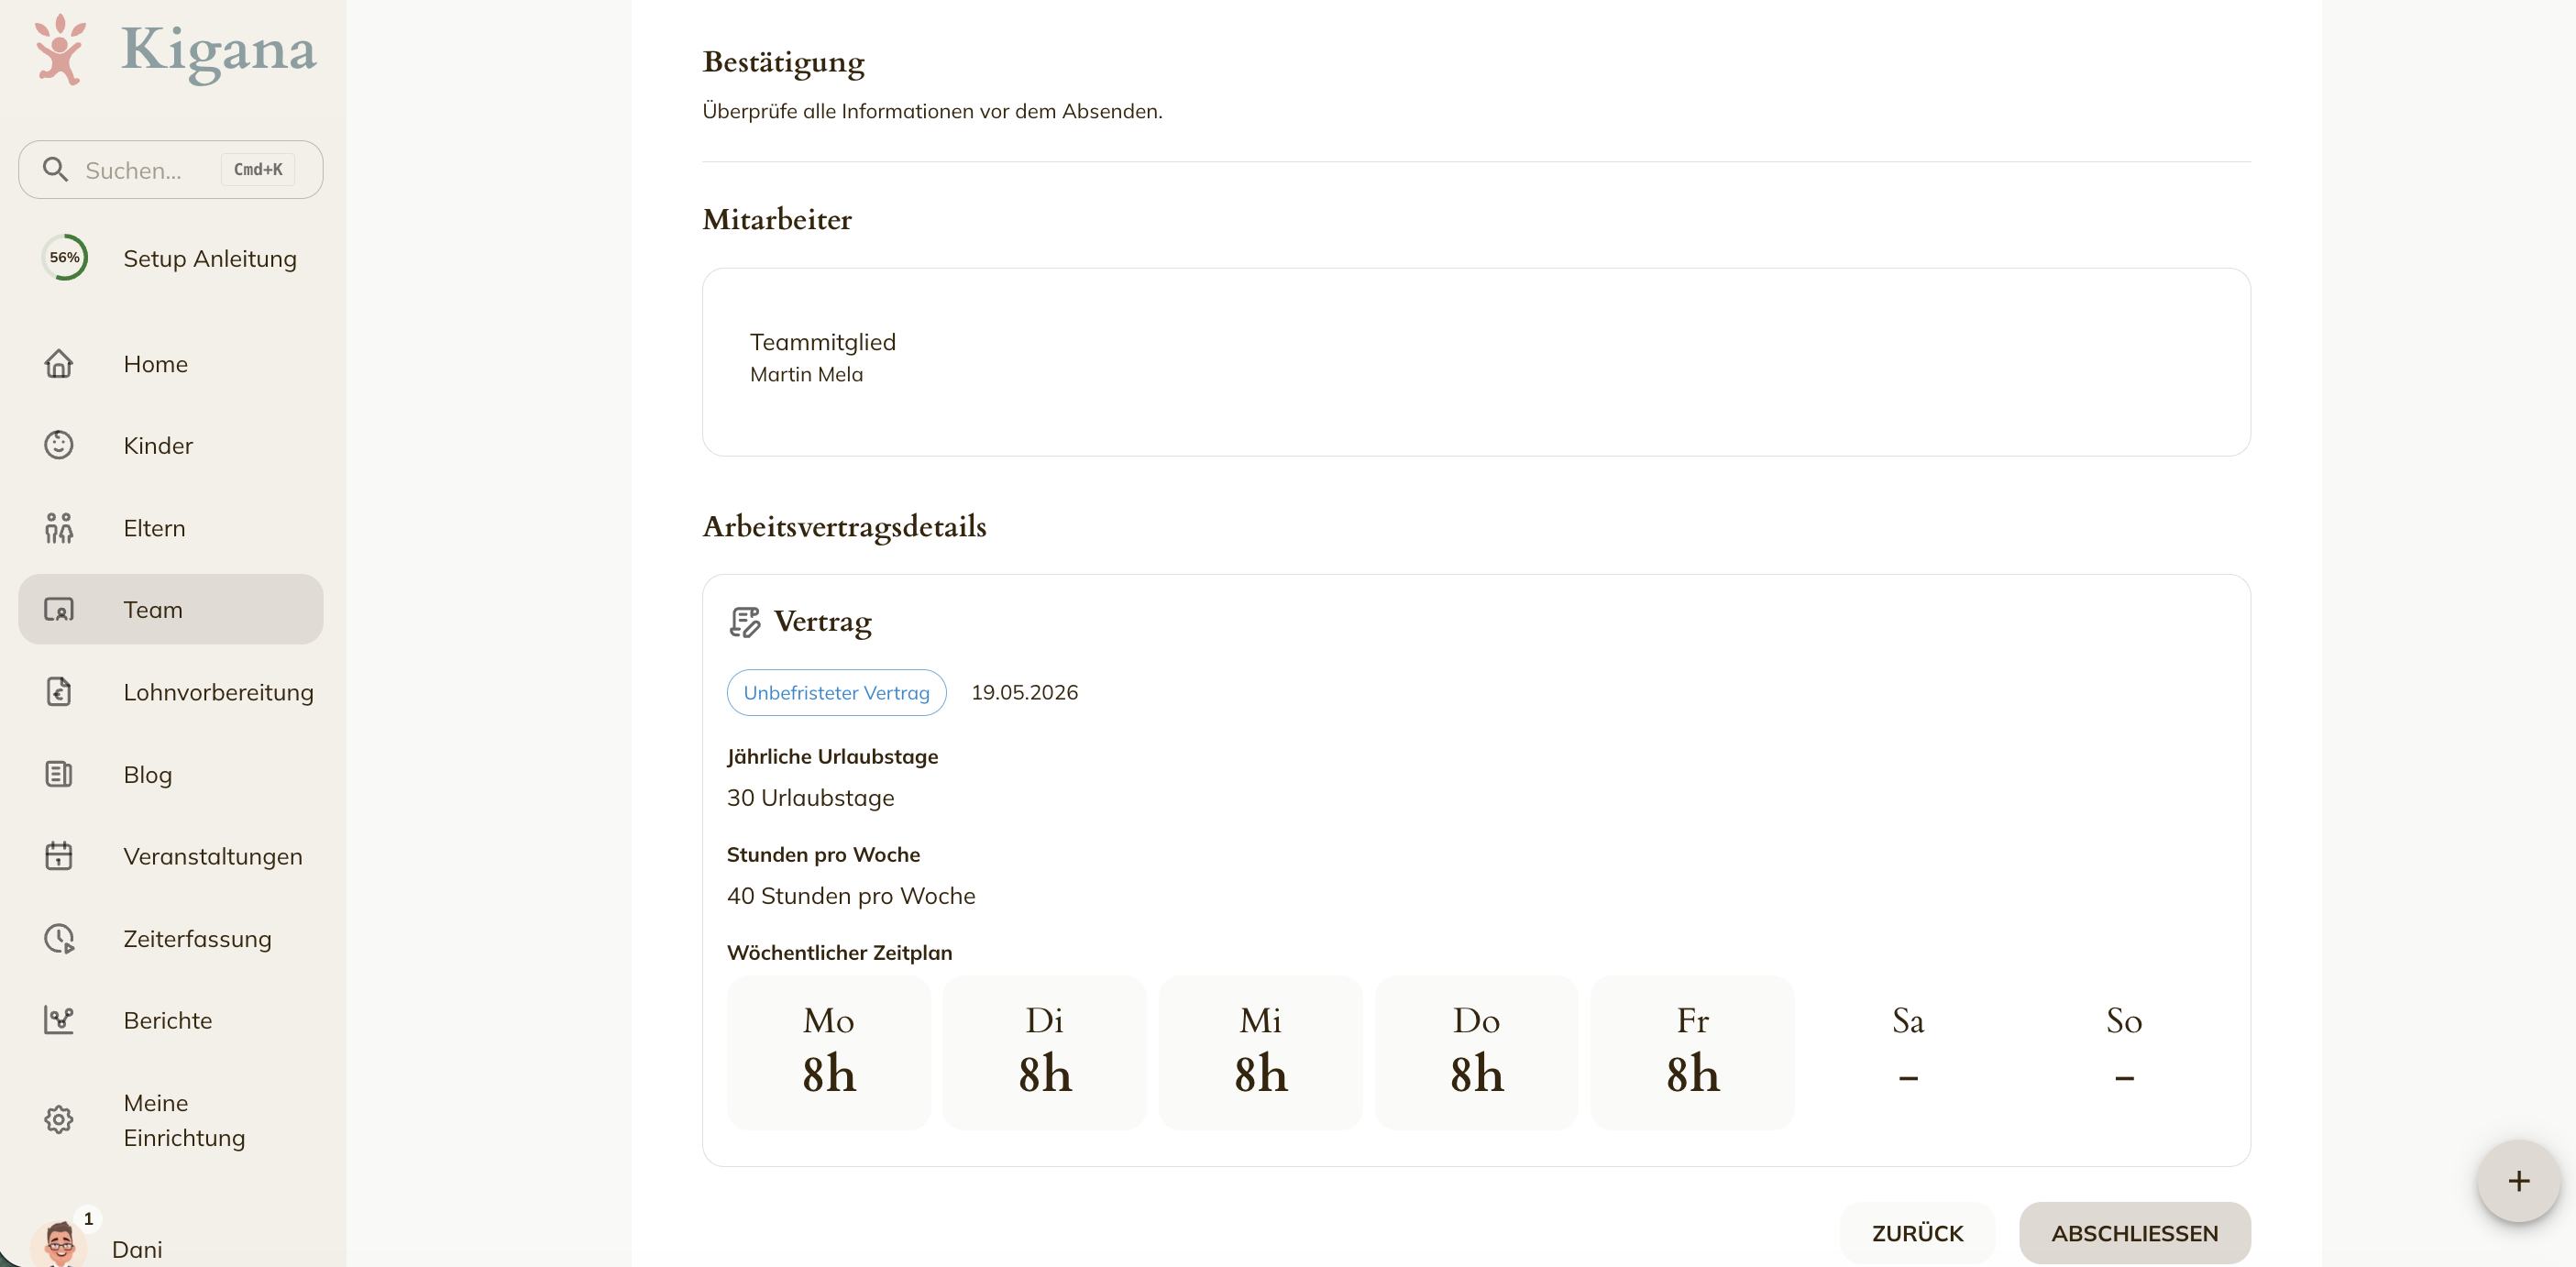Open Kinder via smiley face icon
The width and height of the screenshot is (2576, 1267).
pos(59,445)
